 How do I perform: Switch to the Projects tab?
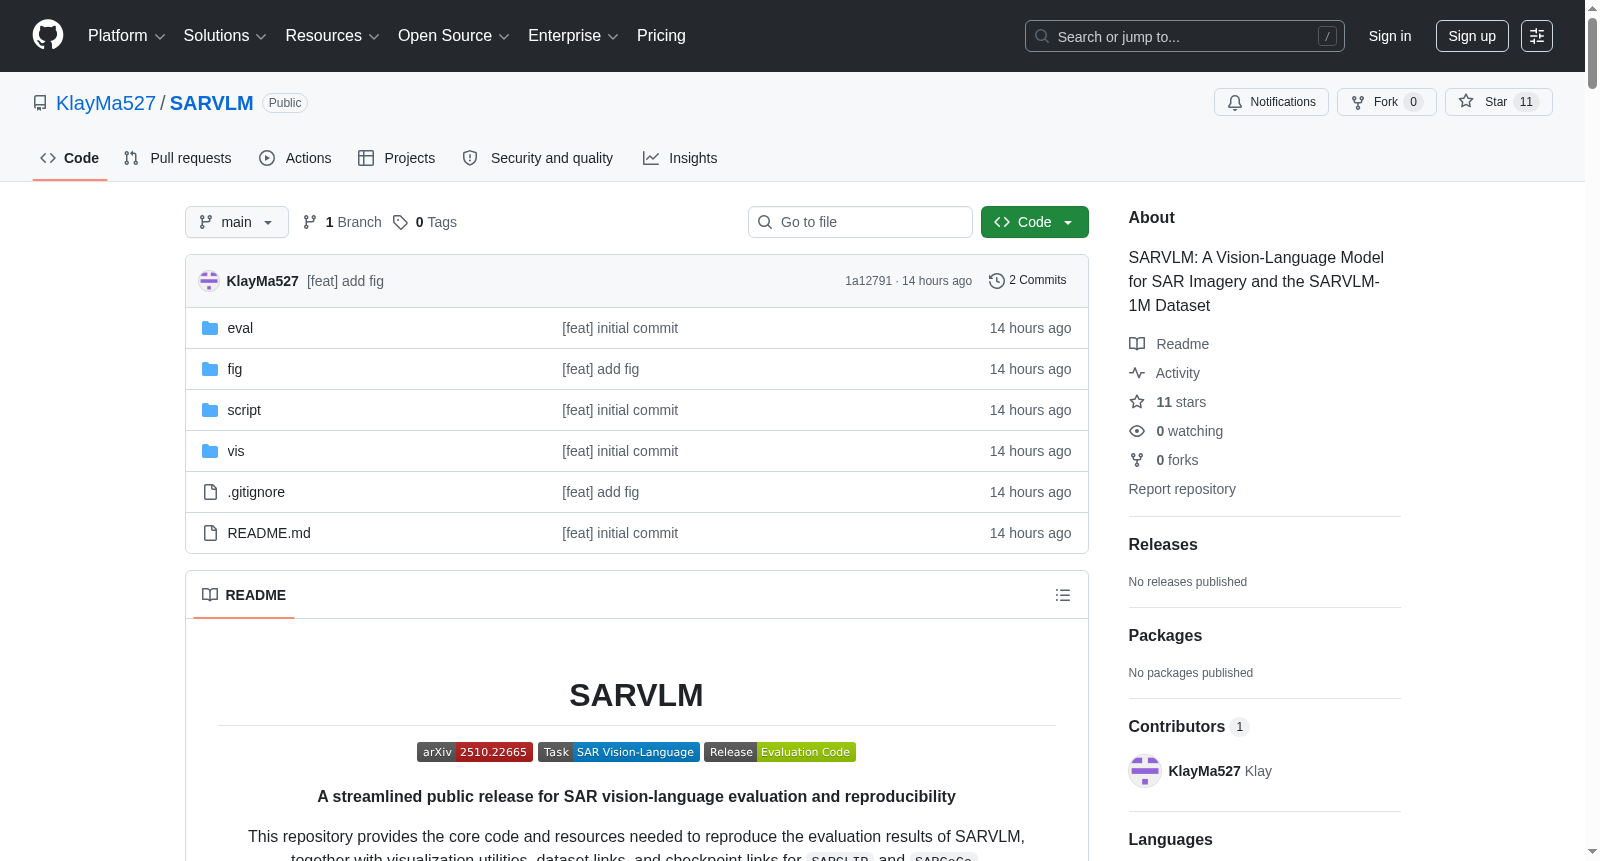click(x=397, y=158)
